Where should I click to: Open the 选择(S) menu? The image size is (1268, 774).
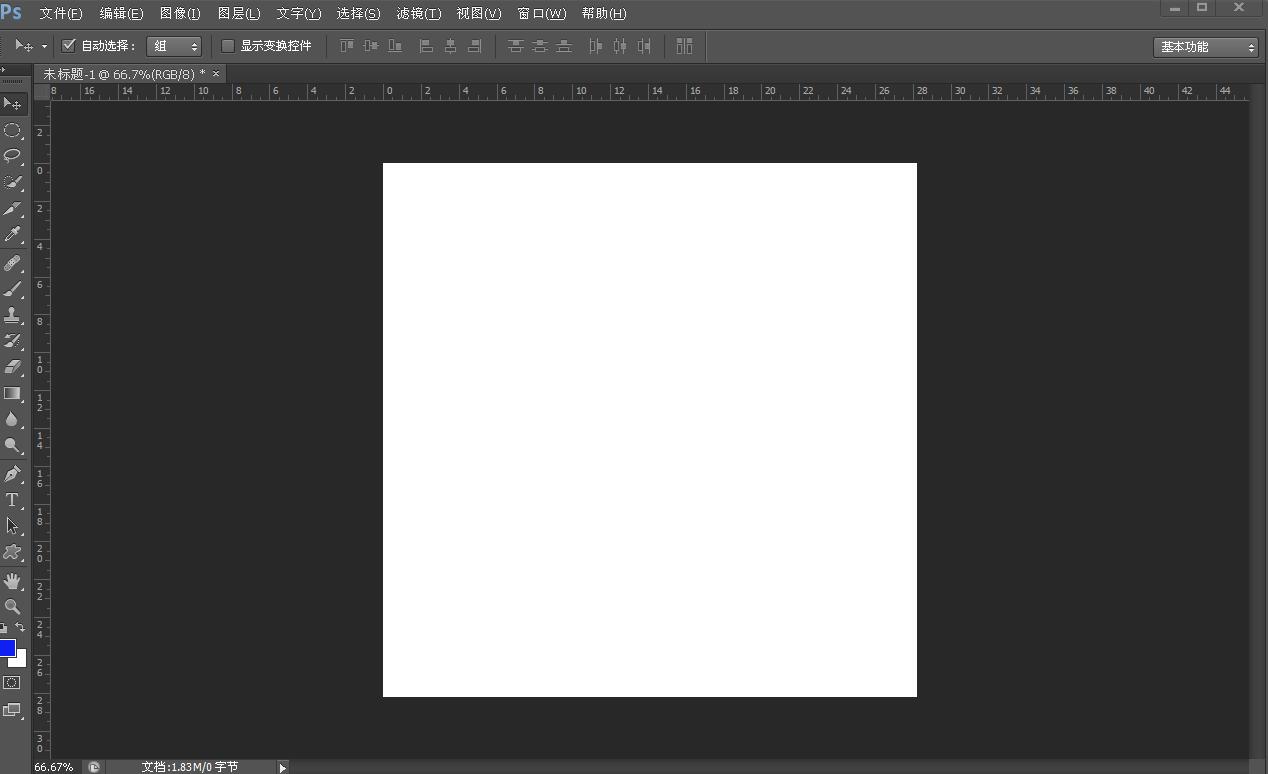(358, 14)
